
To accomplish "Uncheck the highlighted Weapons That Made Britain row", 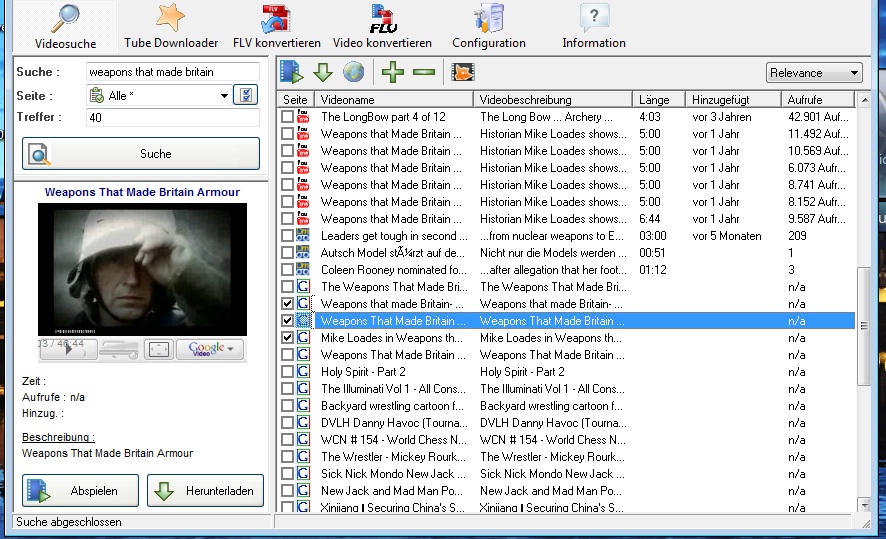I will click(288, 321).
